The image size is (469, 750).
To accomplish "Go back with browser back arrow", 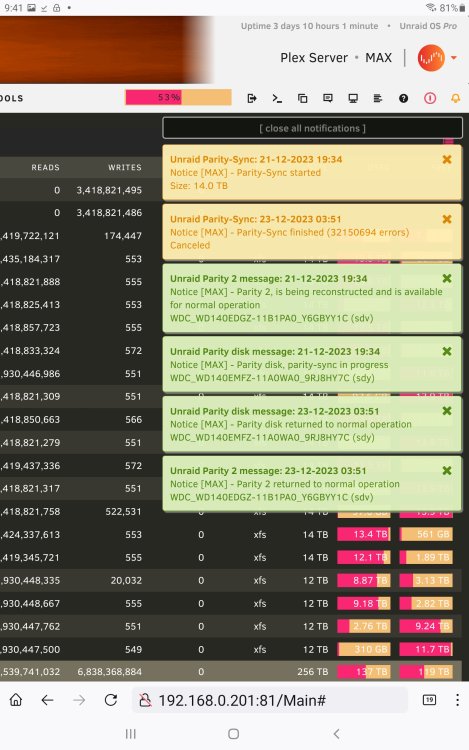I will coord(47,700).
